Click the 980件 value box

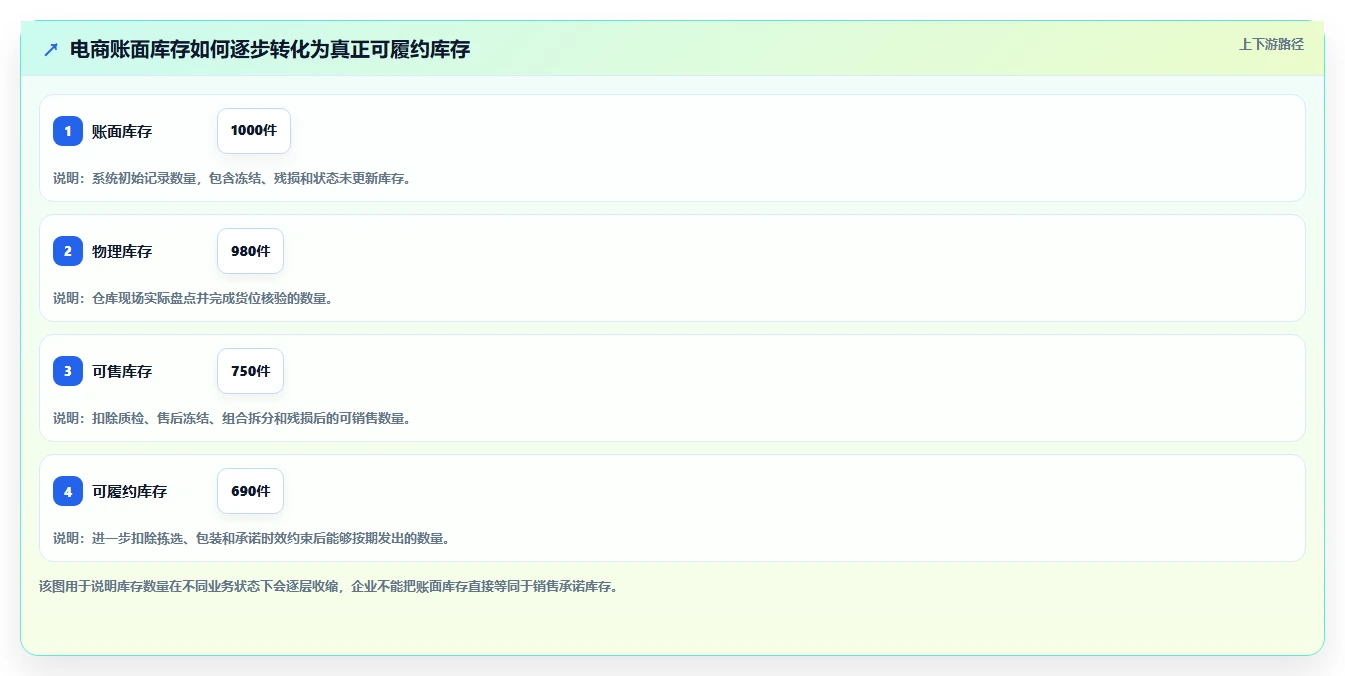pos(250,251)
